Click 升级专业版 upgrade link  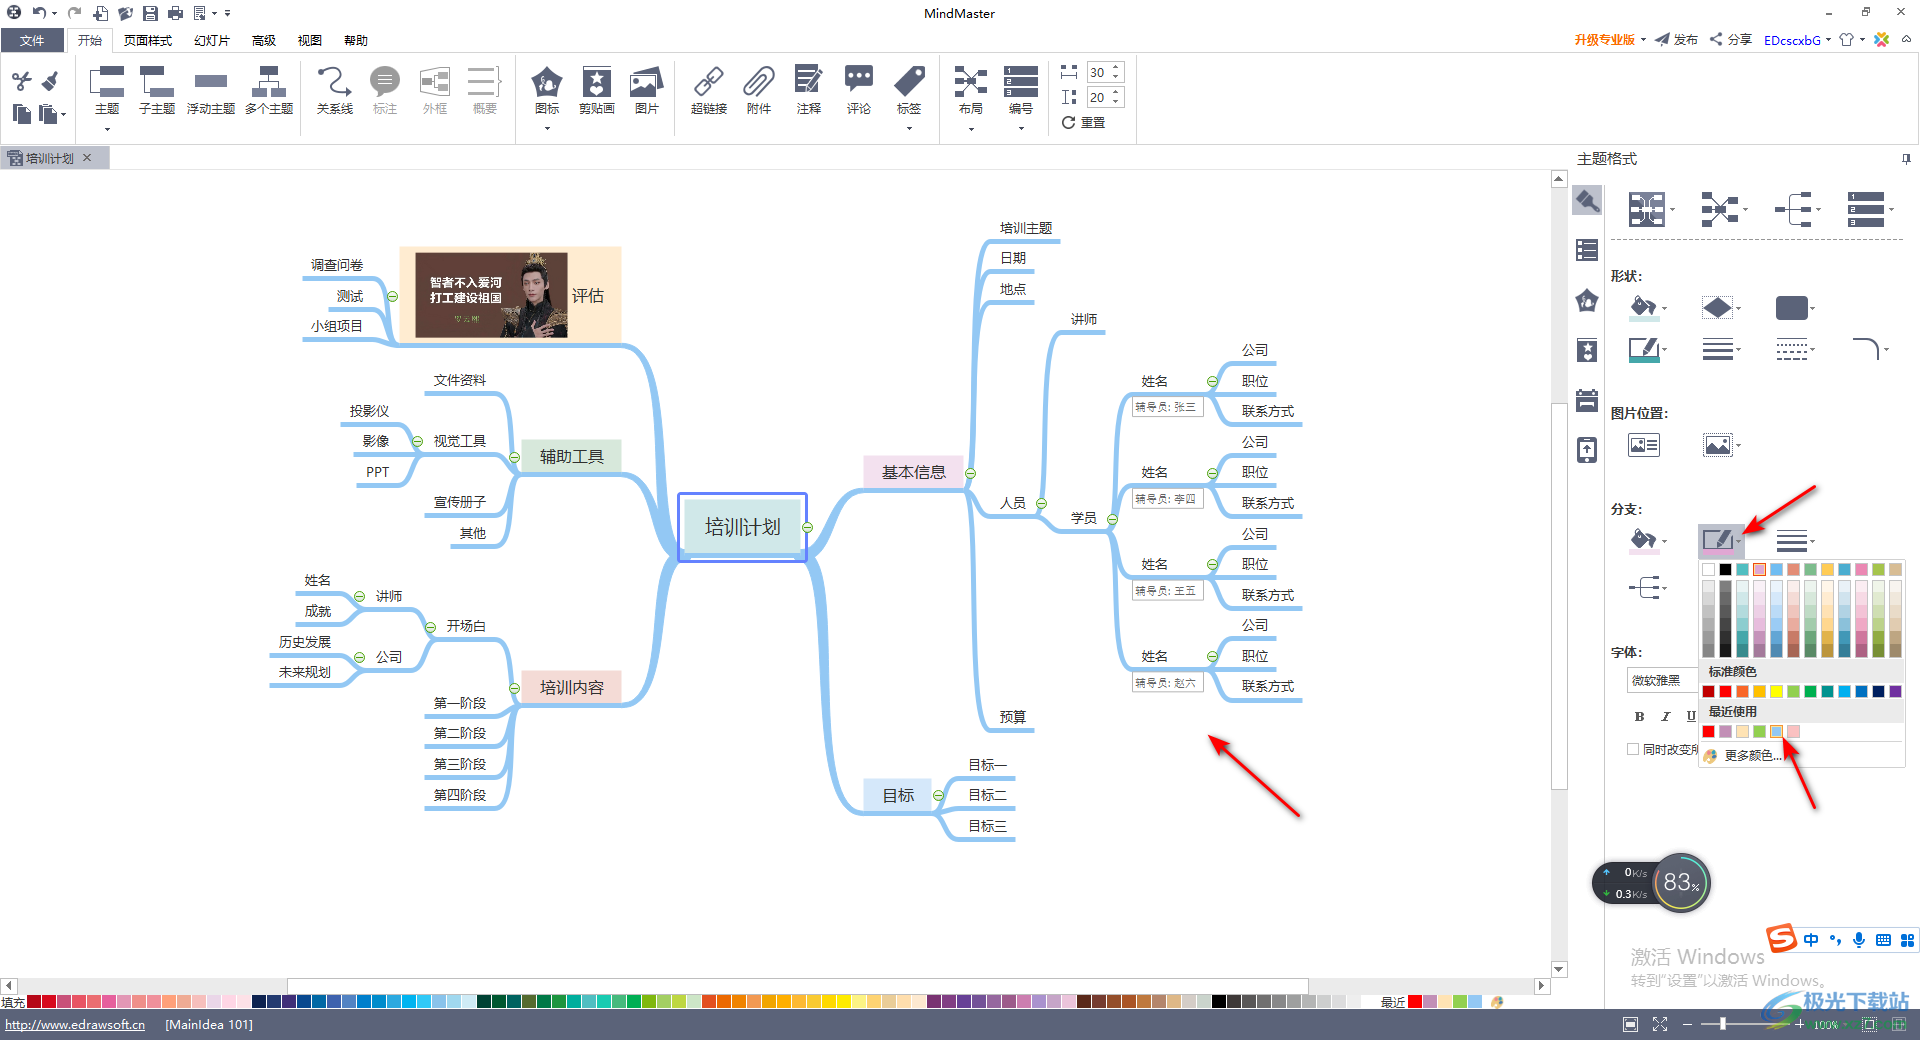pos(1605,40)
